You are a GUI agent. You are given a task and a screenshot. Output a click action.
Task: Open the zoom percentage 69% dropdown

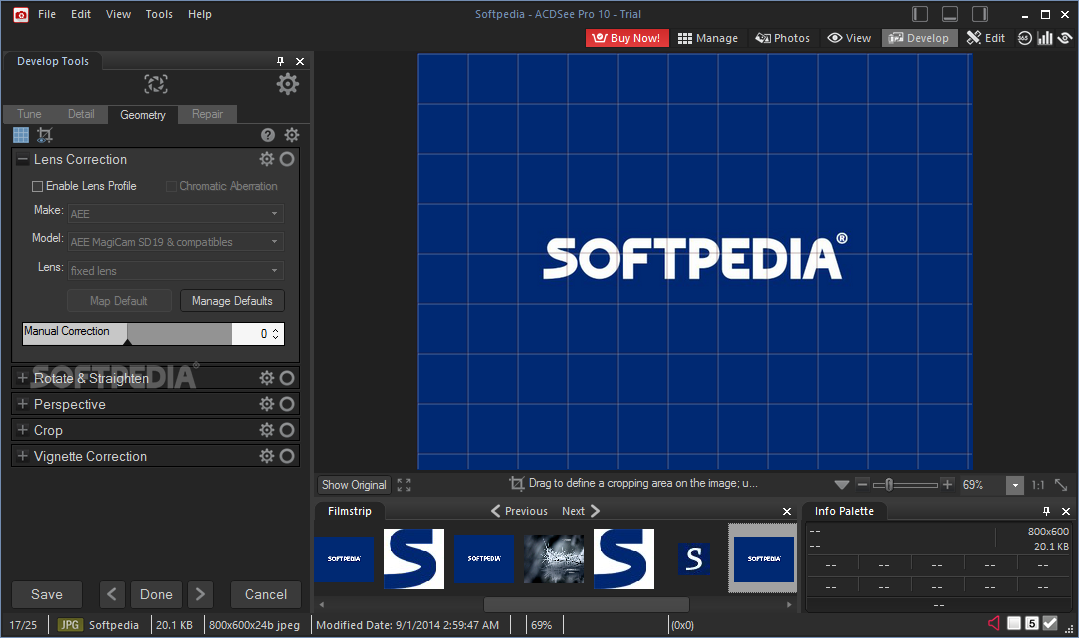click(1014, 485)
